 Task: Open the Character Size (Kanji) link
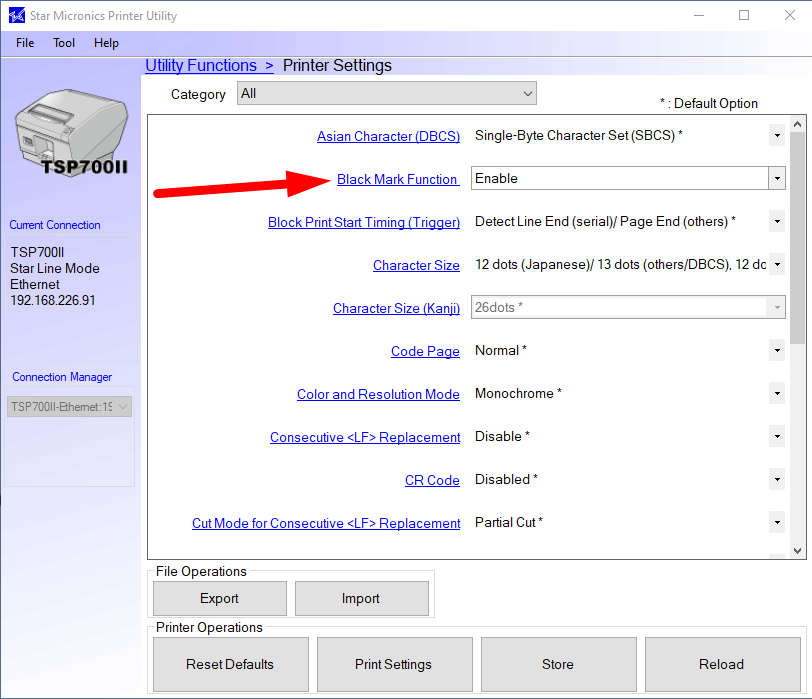[x=396, y=308]
